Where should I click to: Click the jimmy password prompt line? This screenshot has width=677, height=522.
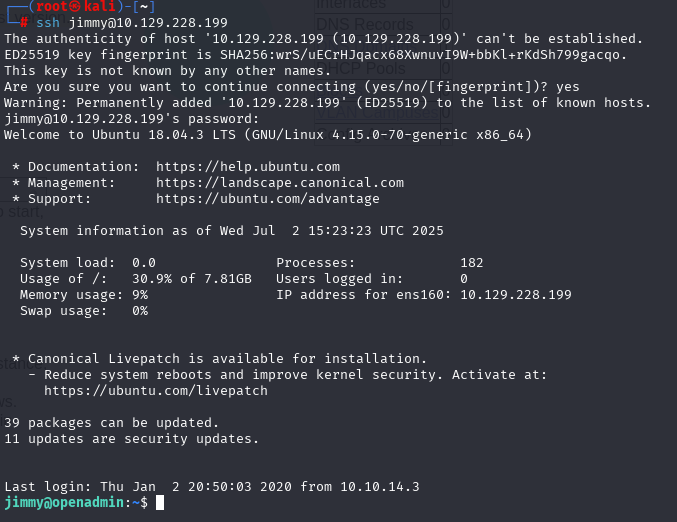(132, 119)
